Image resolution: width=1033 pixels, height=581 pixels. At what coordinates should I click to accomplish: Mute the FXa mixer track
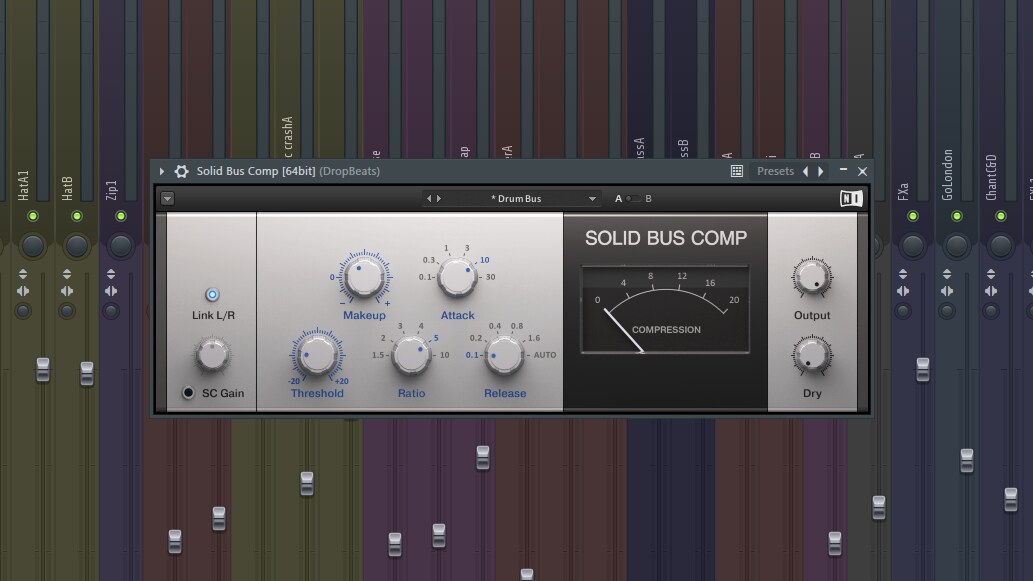pyautogui.click(x=912, y=216)
